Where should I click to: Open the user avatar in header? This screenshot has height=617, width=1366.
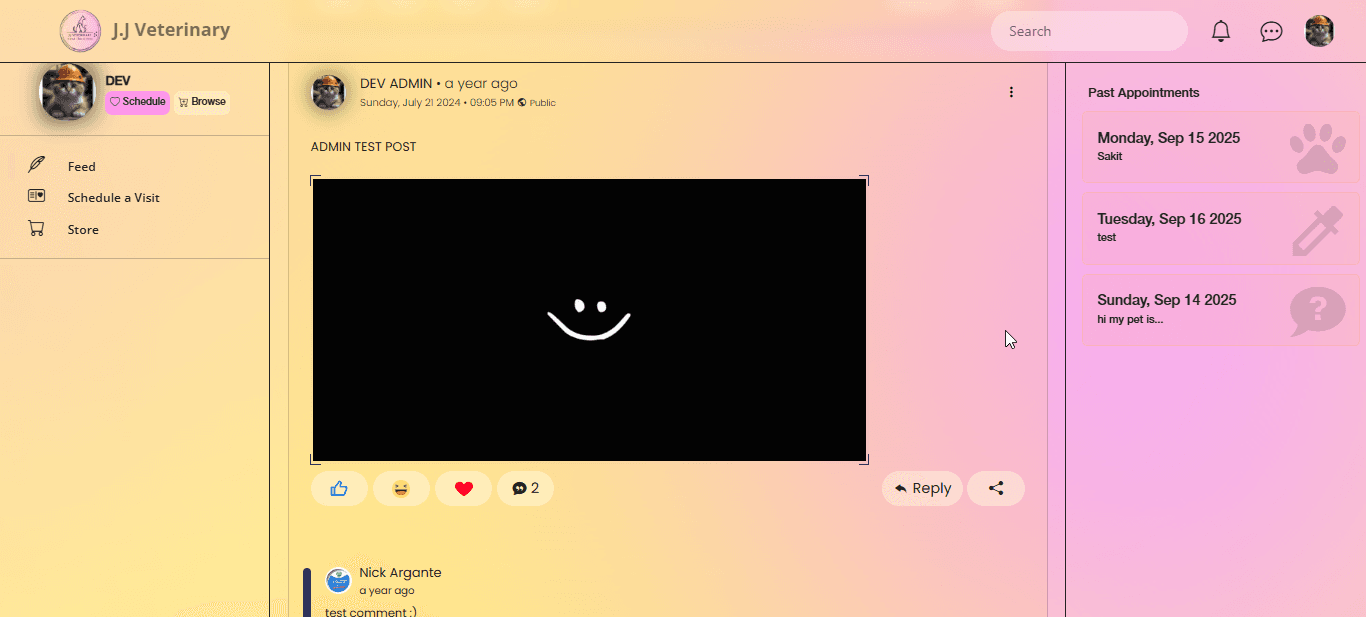click(1320, 31)
